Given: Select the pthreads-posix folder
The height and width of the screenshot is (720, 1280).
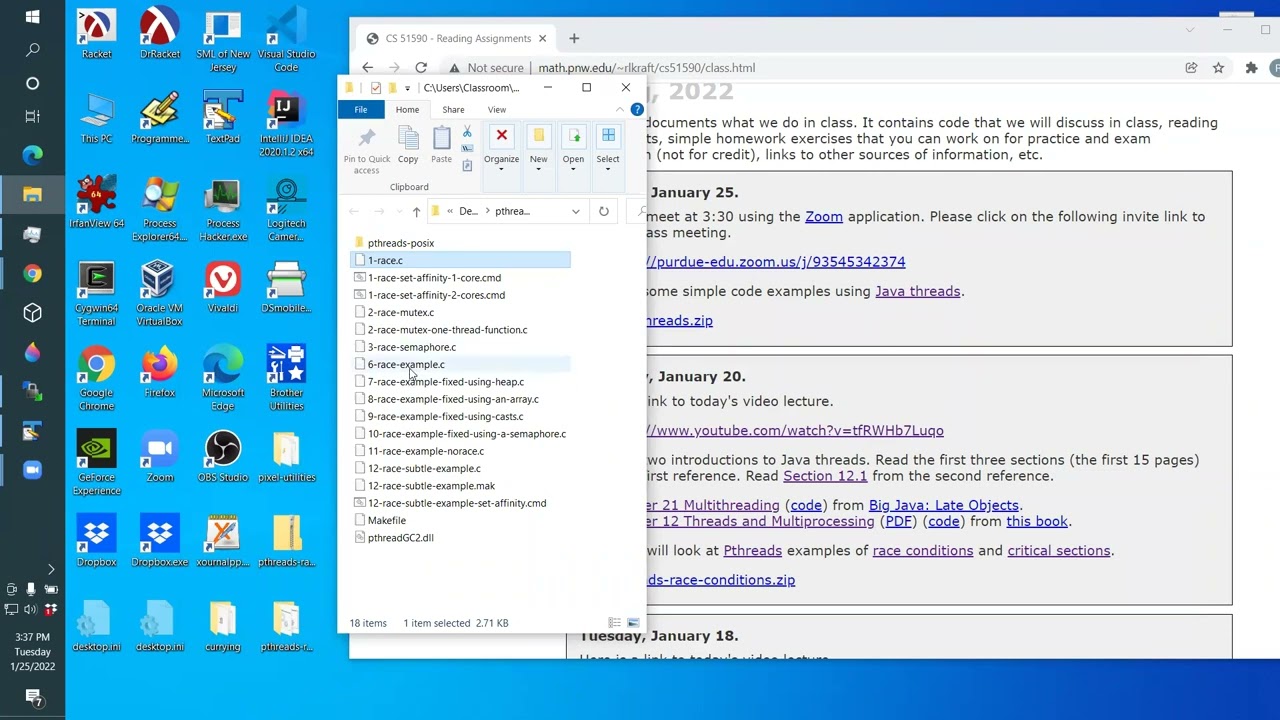Looking at the screenshot, I should pyautogui.click(x=401, y=243).
